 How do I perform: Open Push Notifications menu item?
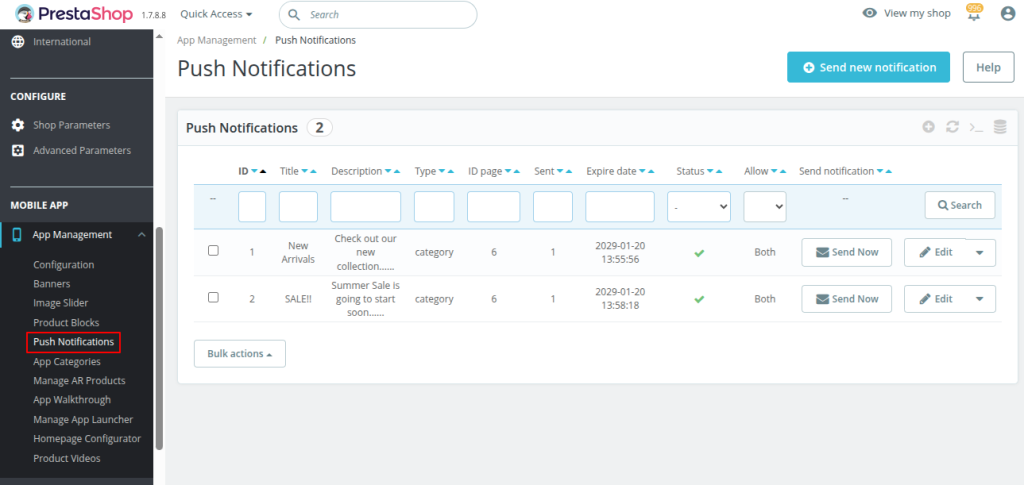tap(73, 341)
